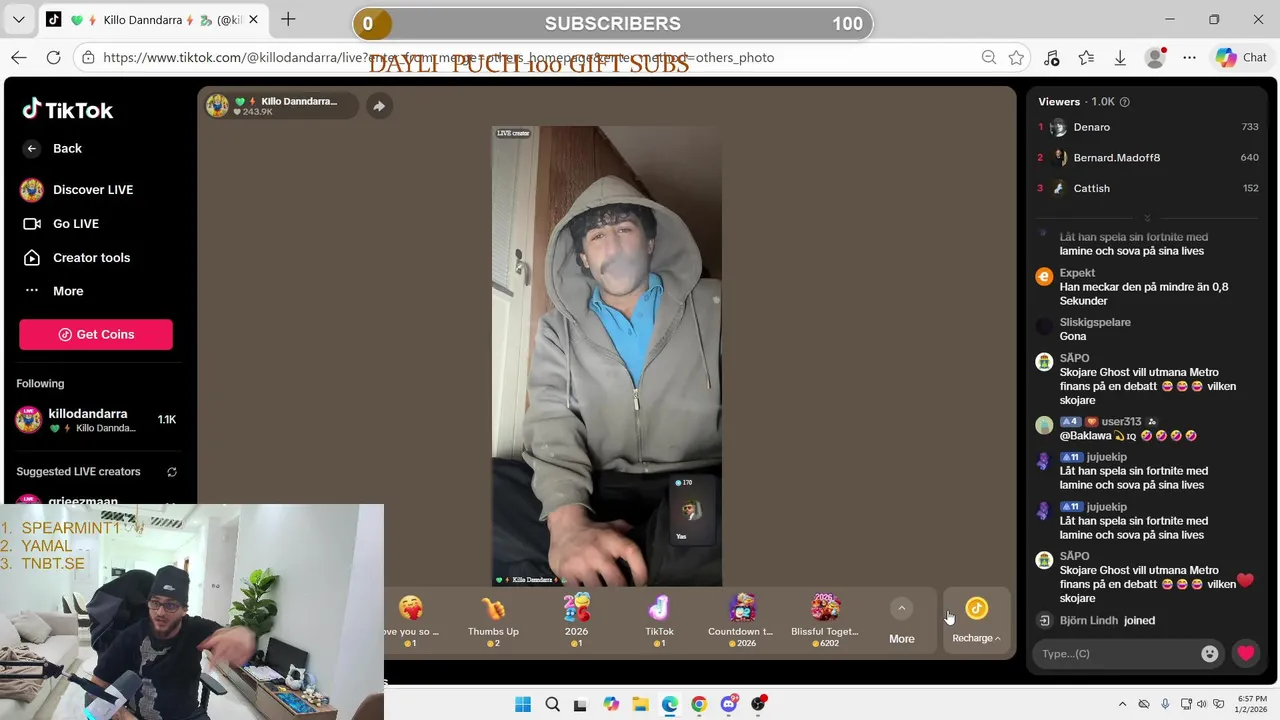The height and width of the screenshot is (720, 1280).
Task: Click the Sliskigspelare chat username
Action: pyautogui.click(x=1095, y=322)
